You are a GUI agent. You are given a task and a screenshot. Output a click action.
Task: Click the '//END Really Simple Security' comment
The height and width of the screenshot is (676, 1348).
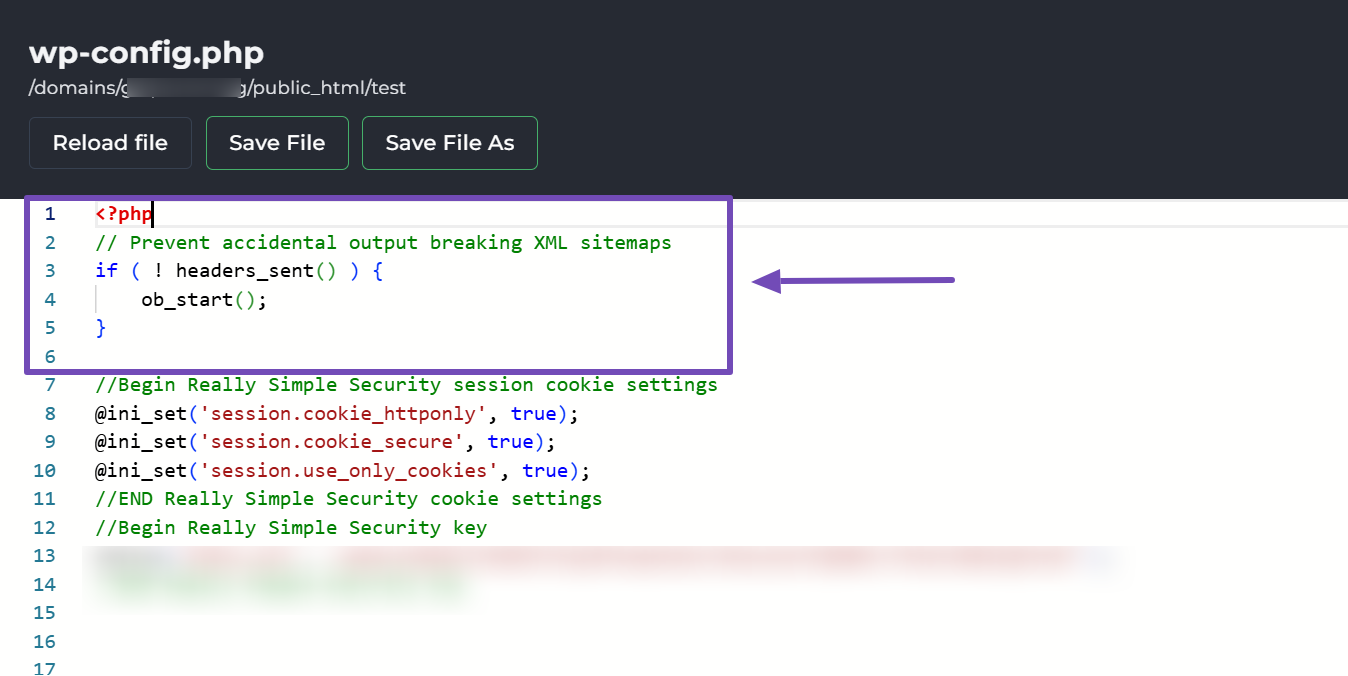point(348,499)
